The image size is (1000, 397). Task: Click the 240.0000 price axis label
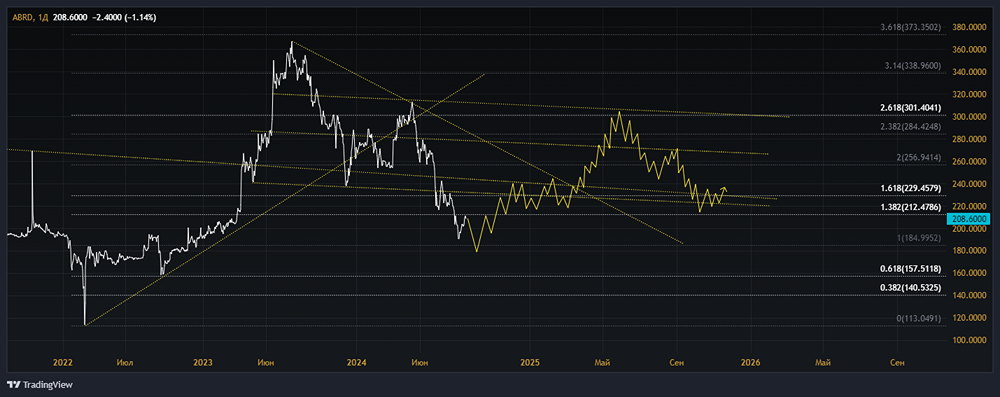click(968, 184)
